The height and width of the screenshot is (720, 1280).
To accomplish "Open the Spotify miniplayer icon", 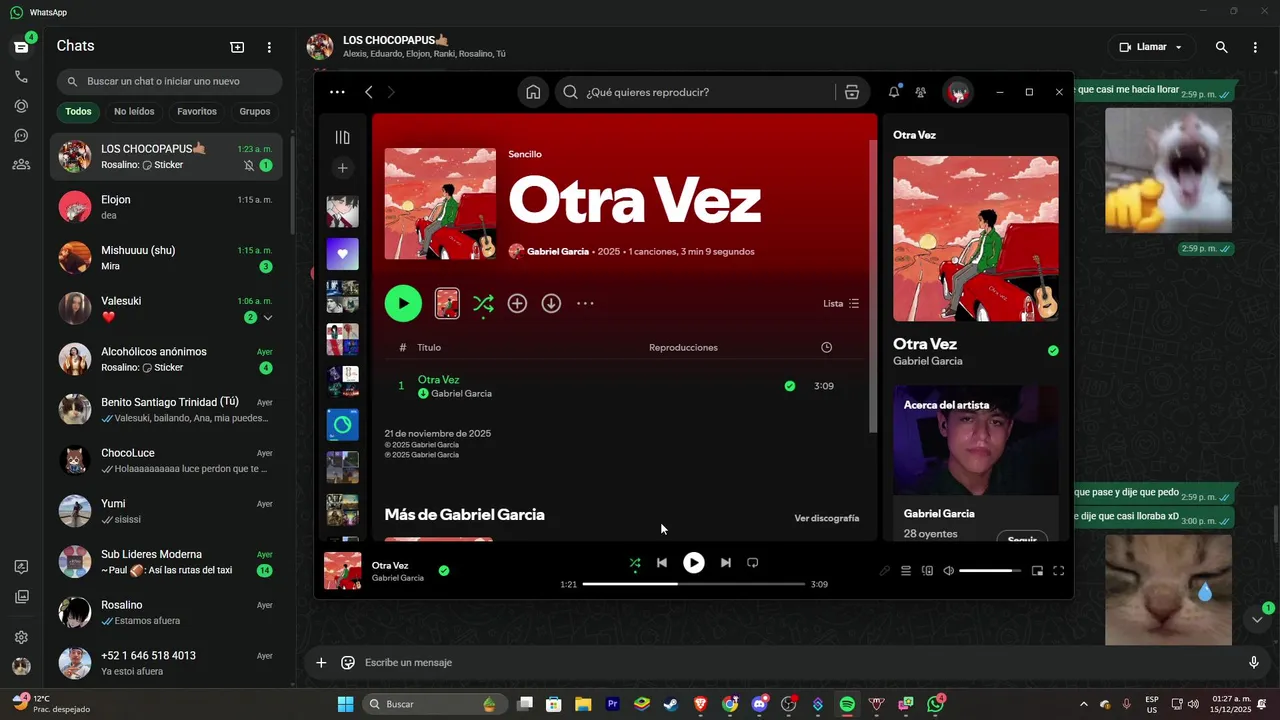I will pyautogui.click(x=1037, y=571).
